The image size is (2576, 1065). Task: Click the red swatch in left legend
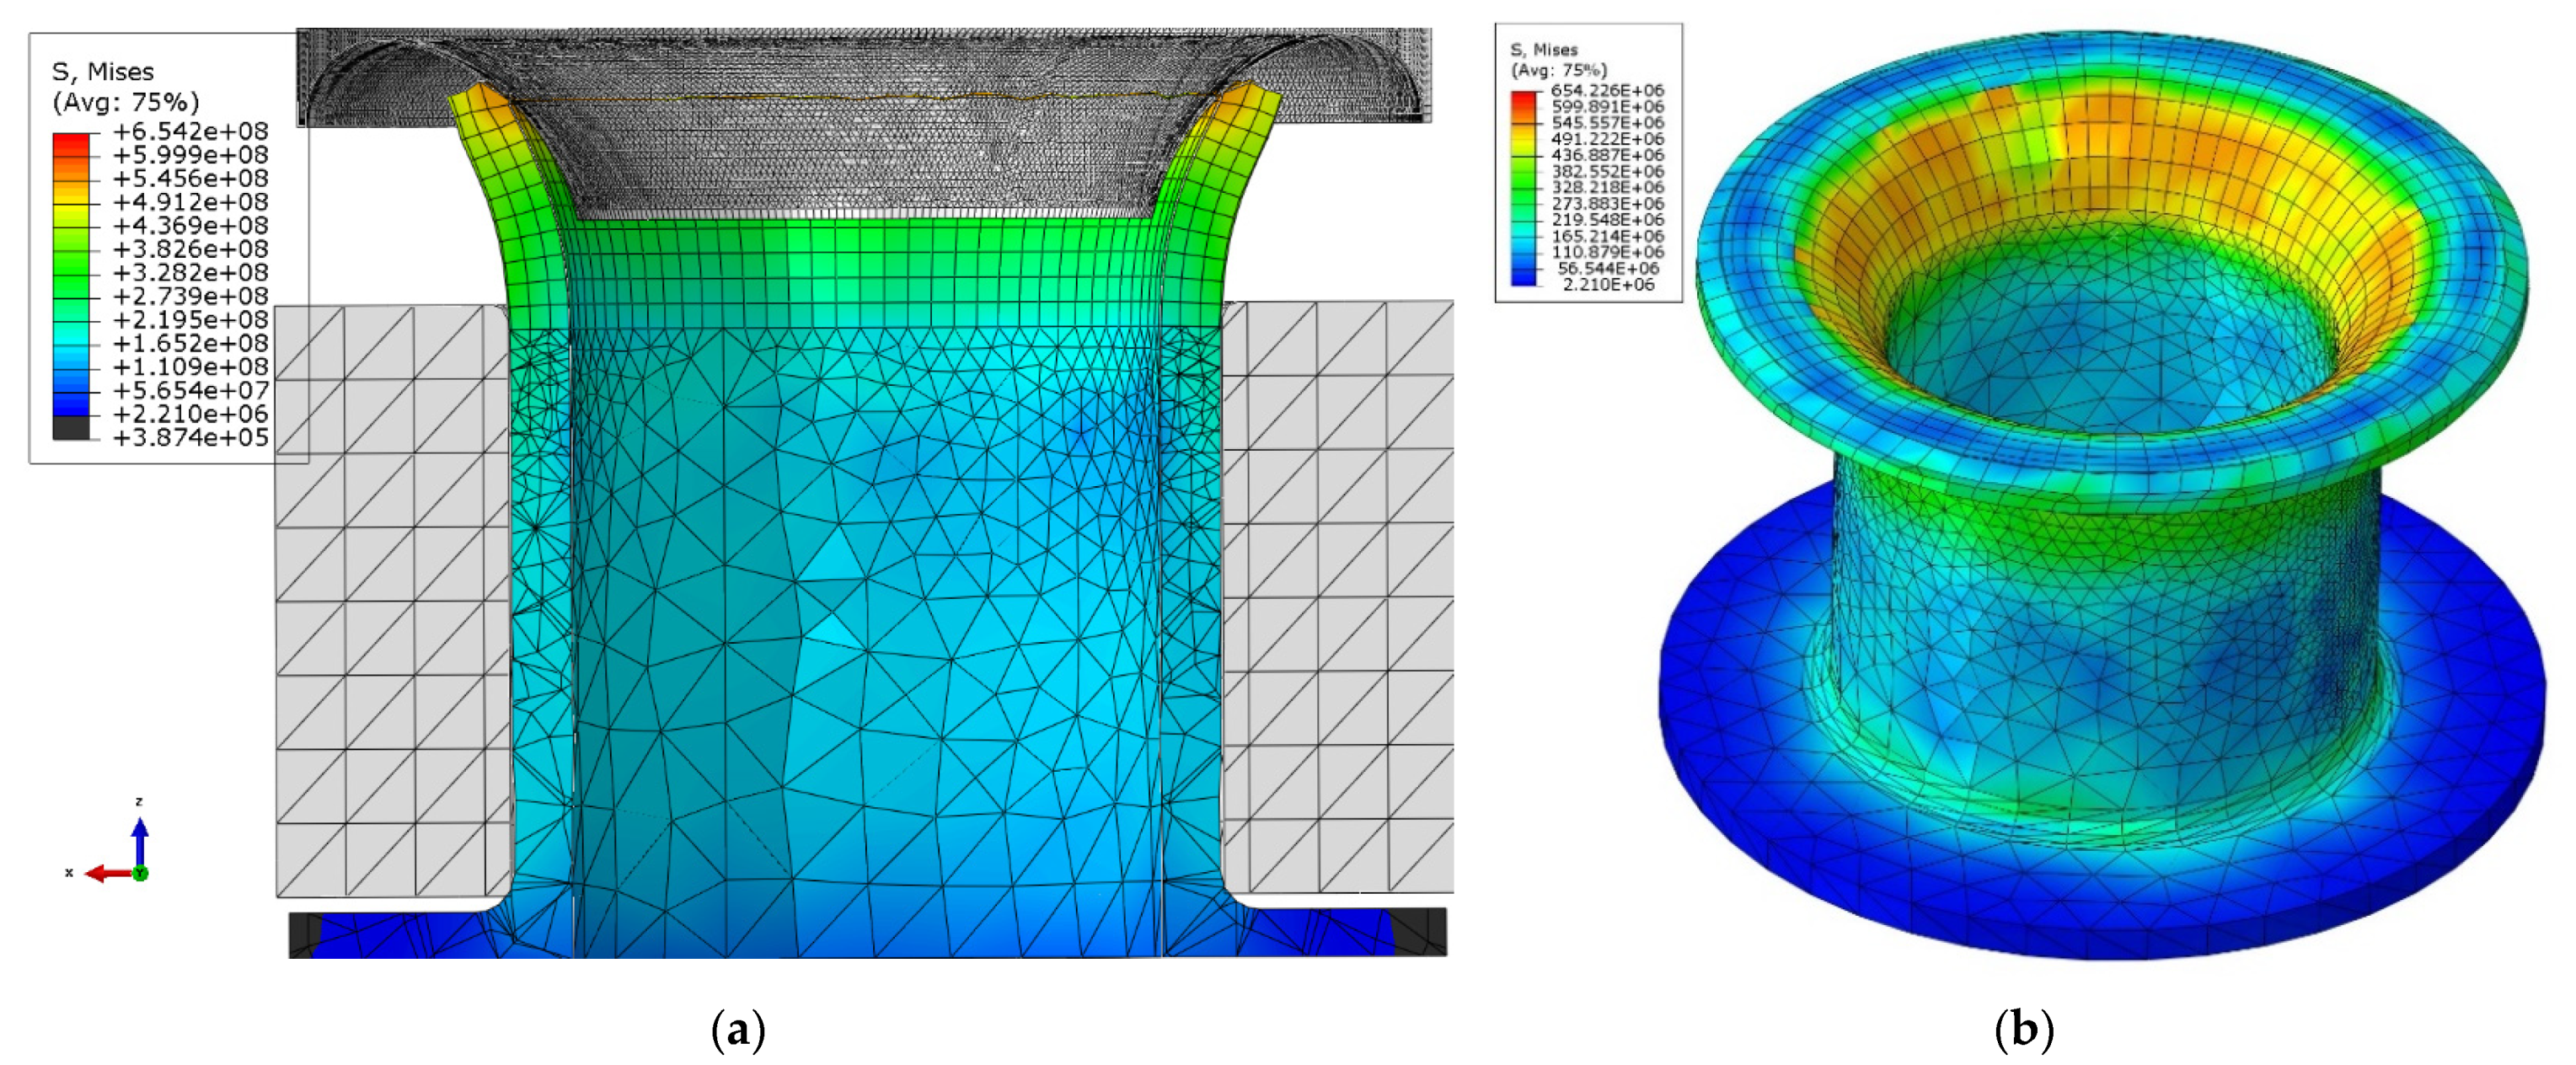coord(70,144)
